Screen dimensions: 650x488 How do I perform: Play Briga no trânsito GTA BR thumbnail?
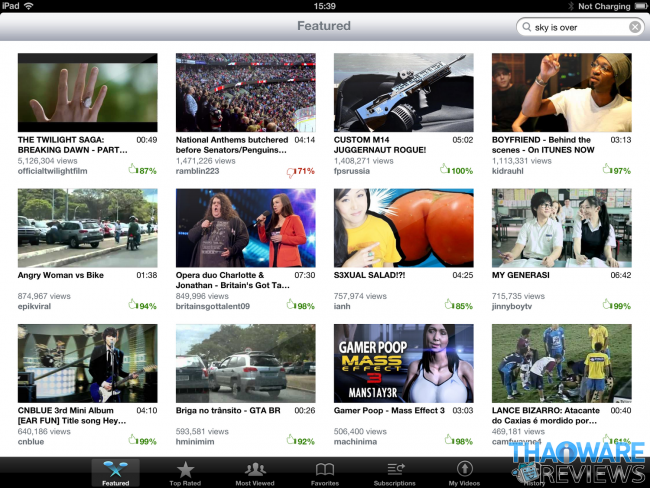[x=245, y=363]
